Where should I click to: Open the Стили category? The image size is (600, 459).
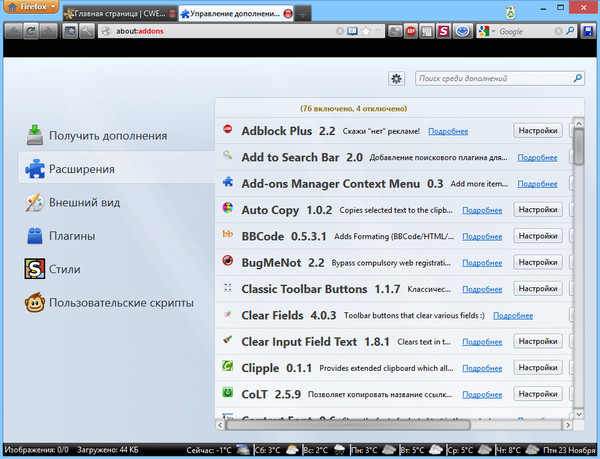(64, 269)
